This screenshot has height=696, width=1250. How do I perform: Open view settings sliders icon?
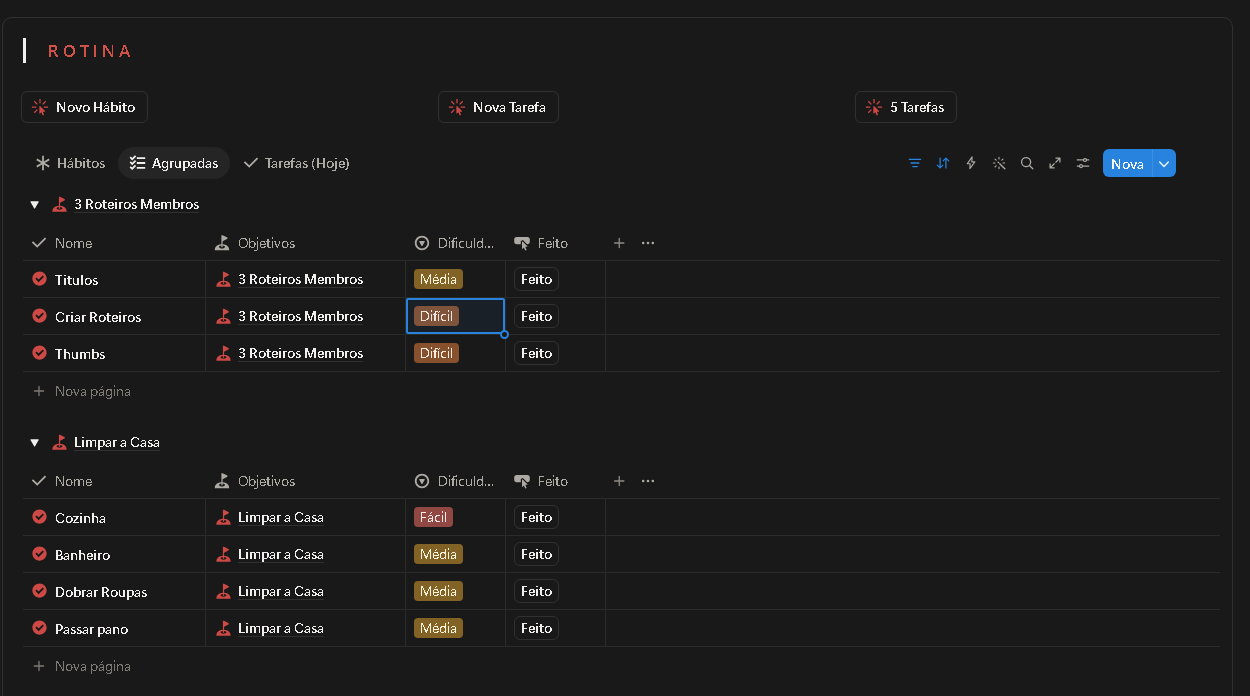tap(1083, 163)
